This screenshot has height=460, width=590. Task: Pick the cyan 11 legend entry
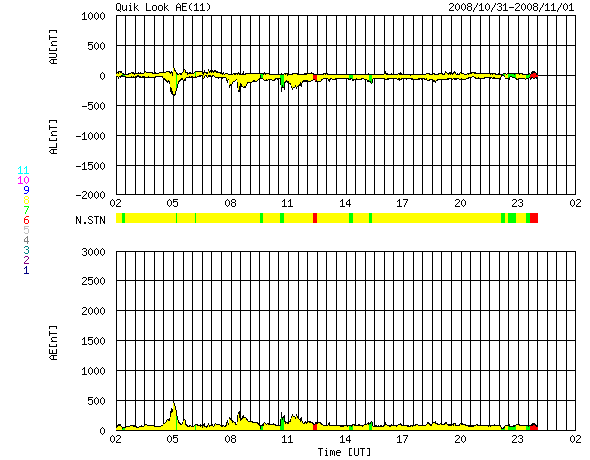point(23,170)
